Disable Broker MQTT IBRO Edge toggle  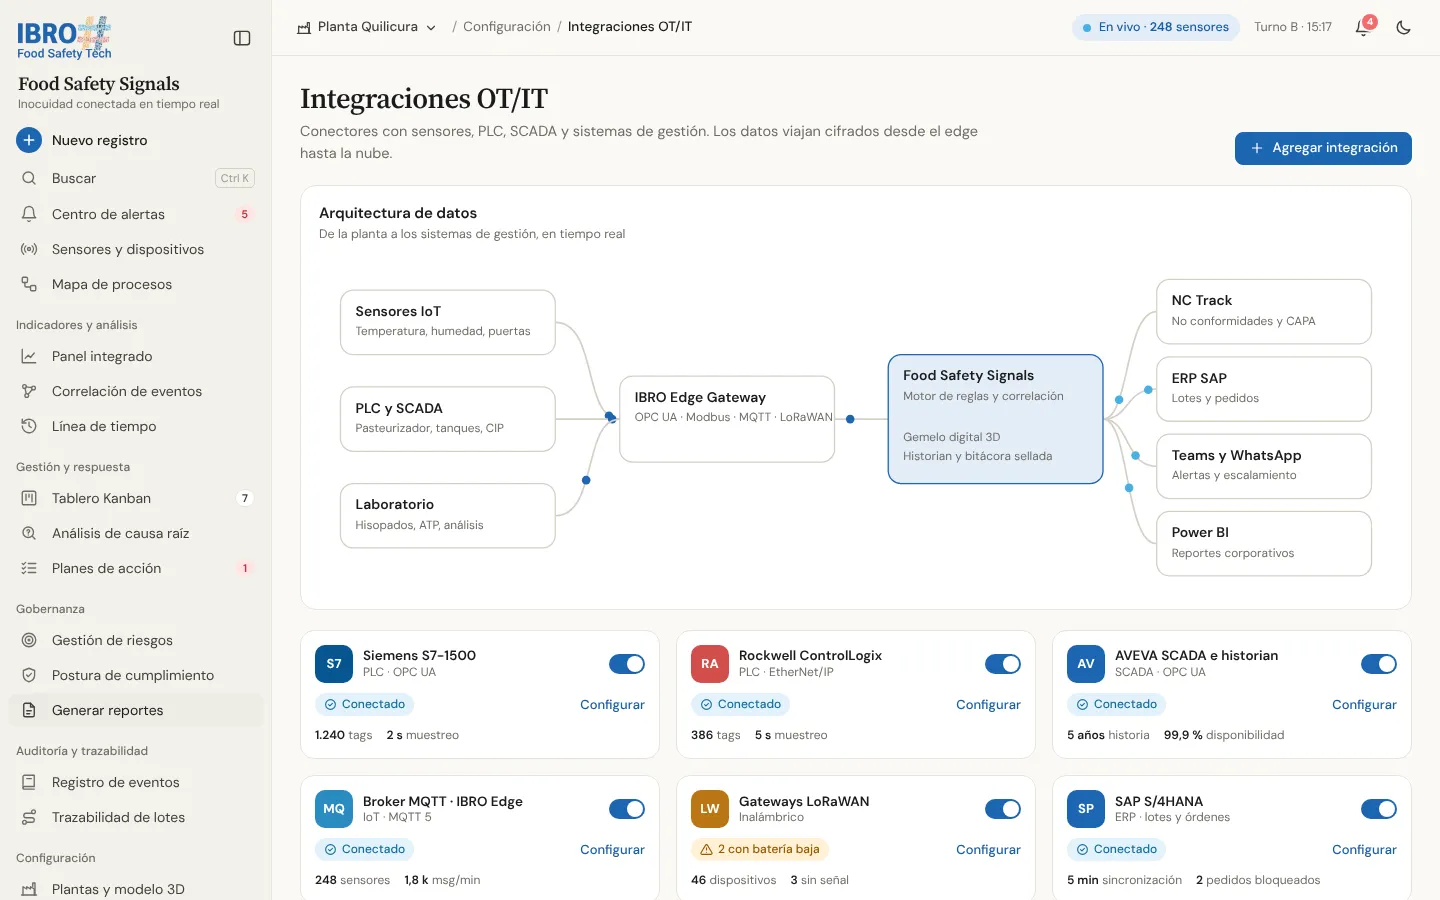coord(627,809)
